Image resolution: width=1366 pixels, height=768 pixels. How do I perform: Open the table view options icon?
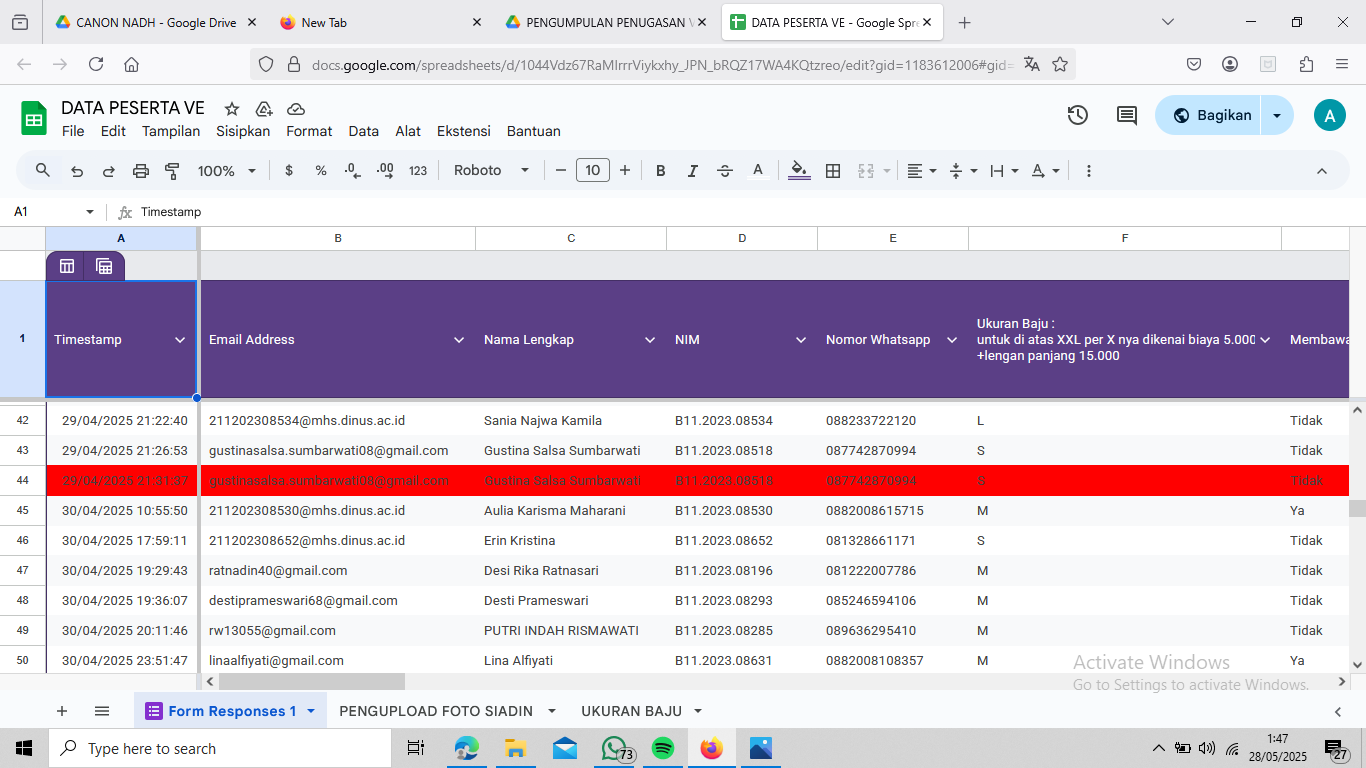(67, 266)
